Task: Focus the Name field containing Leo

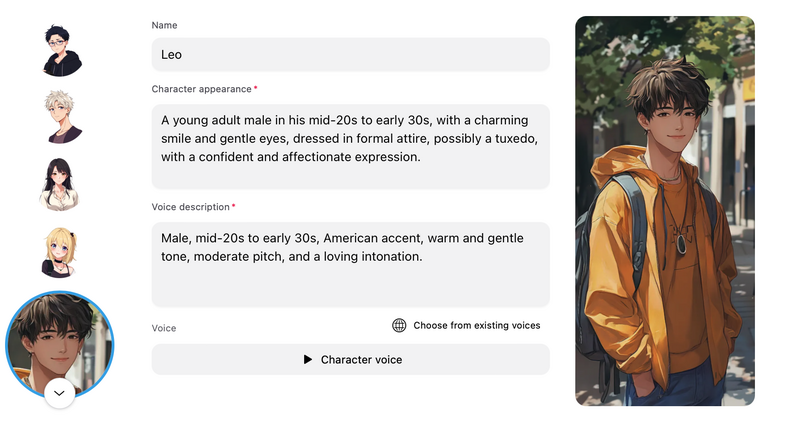Action: [x=350, y=55]
